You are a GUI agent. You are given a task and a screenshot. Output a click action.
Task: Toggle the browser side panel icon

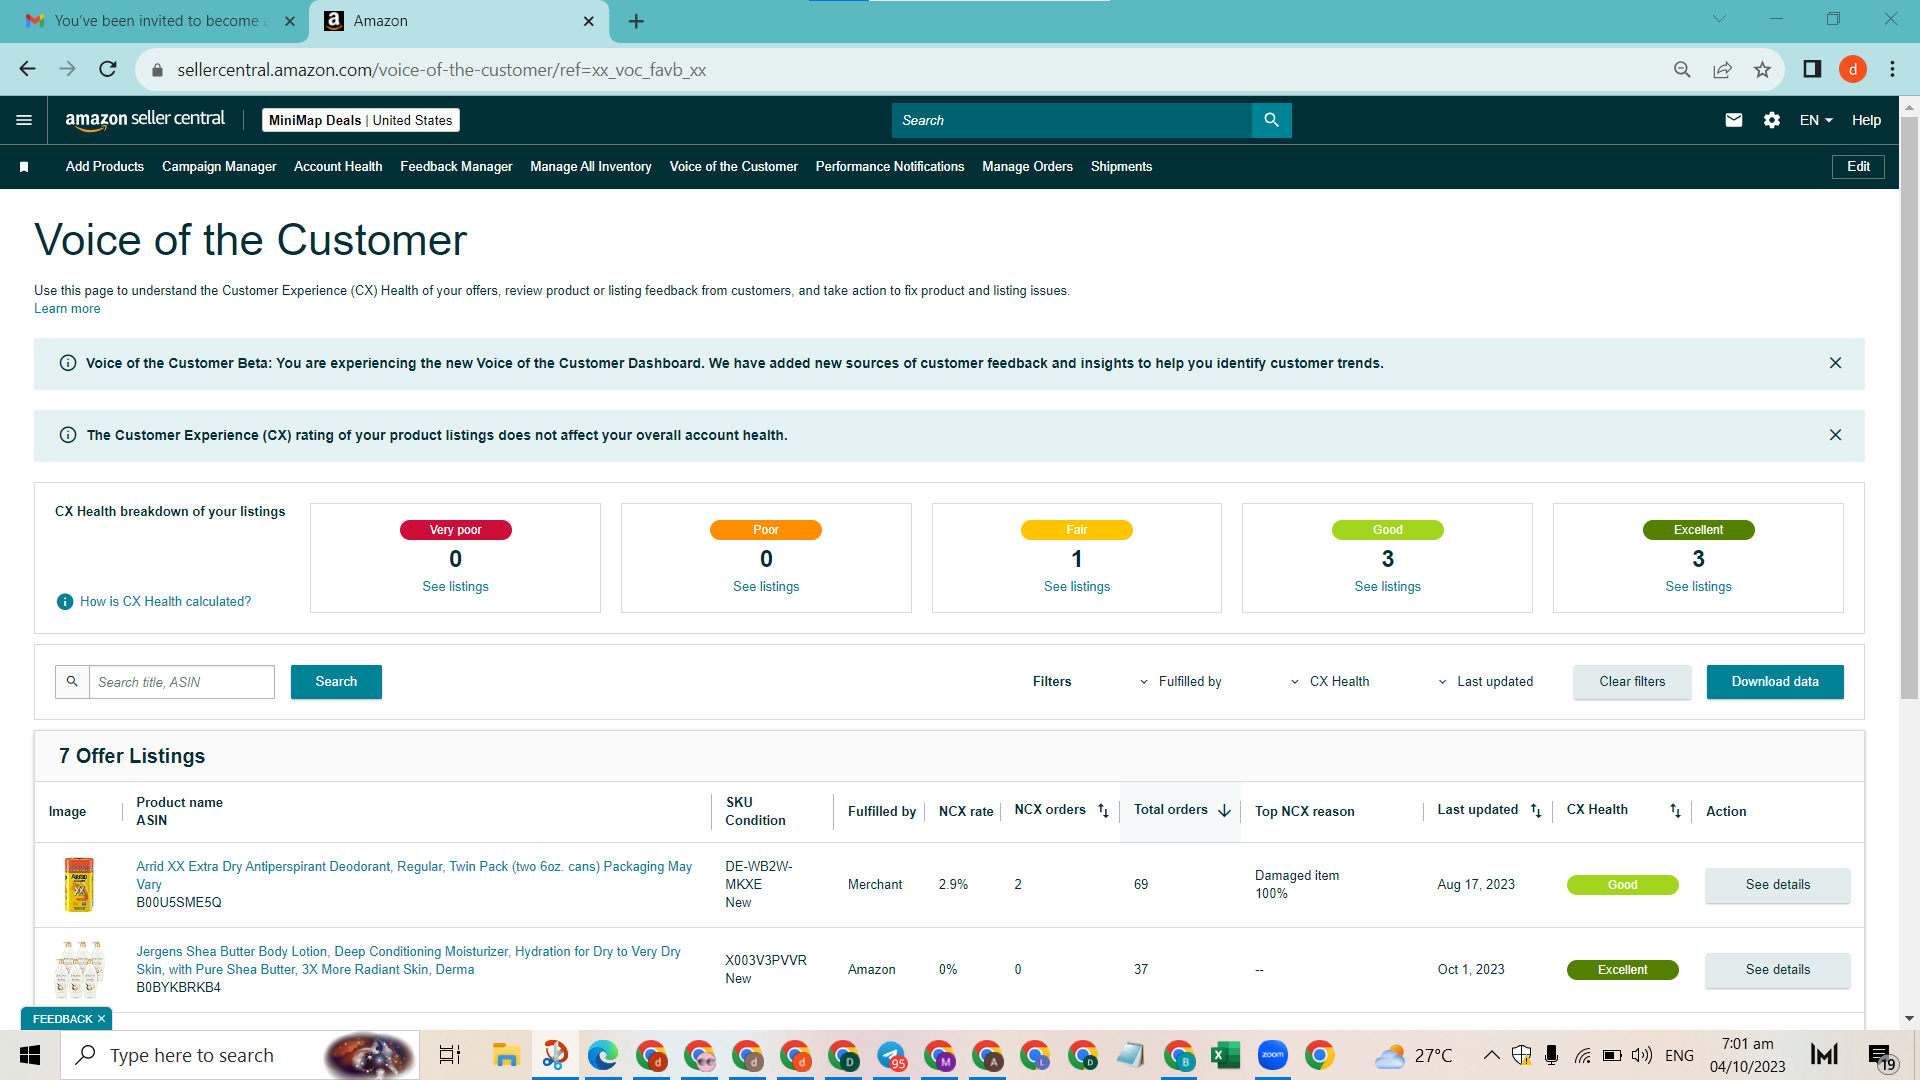click(1812, 69)
